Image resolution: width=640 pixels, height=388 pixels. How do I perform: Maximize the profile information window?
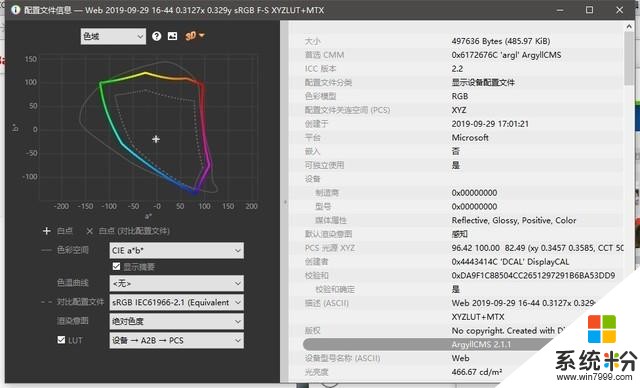coord(589,10)
